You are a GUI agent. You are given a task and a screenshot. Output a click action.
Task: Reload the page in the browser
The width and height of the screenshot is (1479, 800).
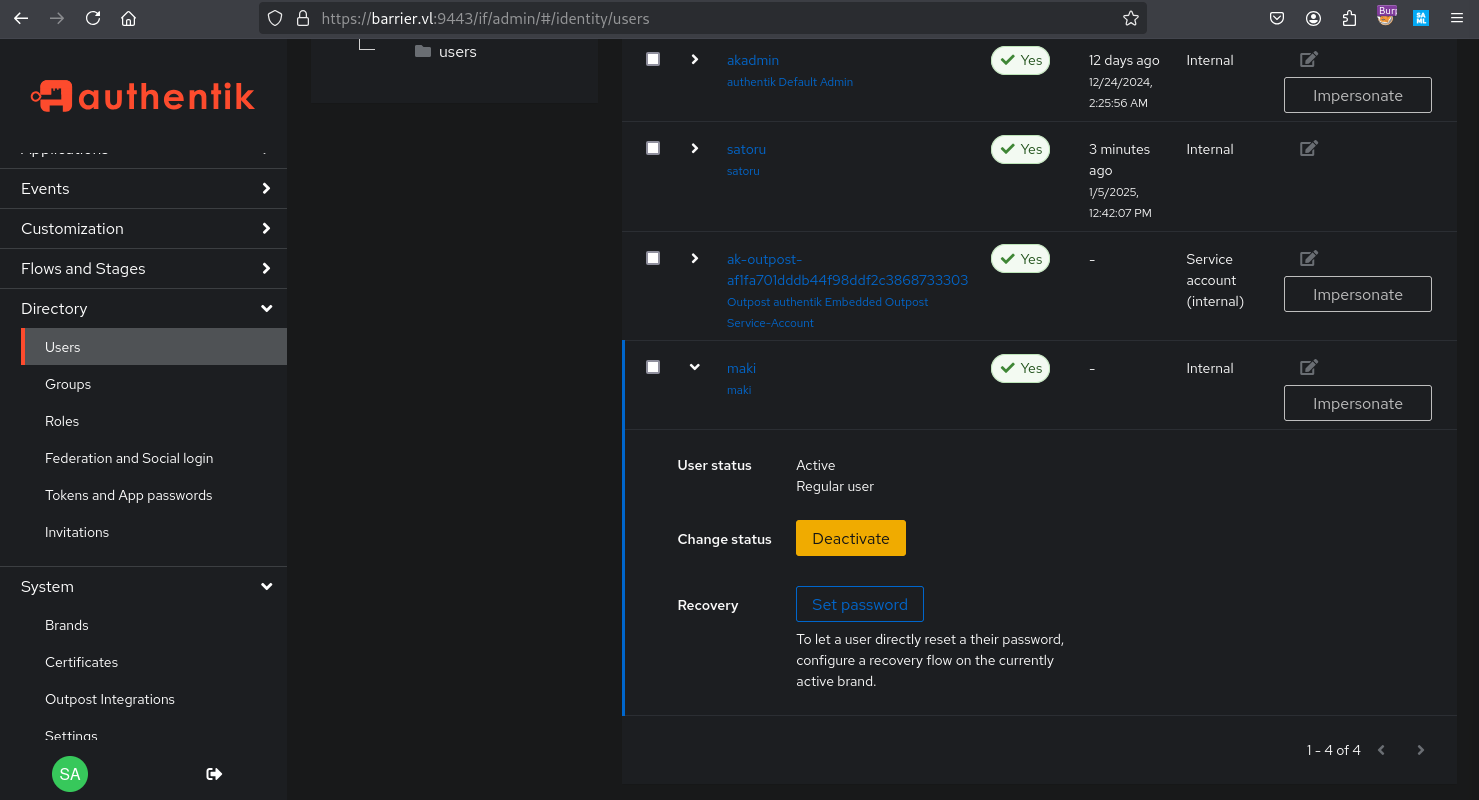(x=93, y=18)
